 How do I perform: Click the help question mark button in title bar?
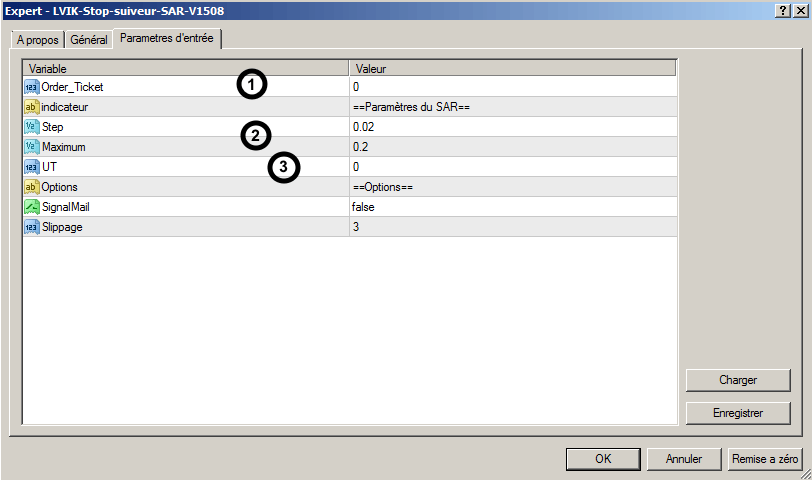780,9
